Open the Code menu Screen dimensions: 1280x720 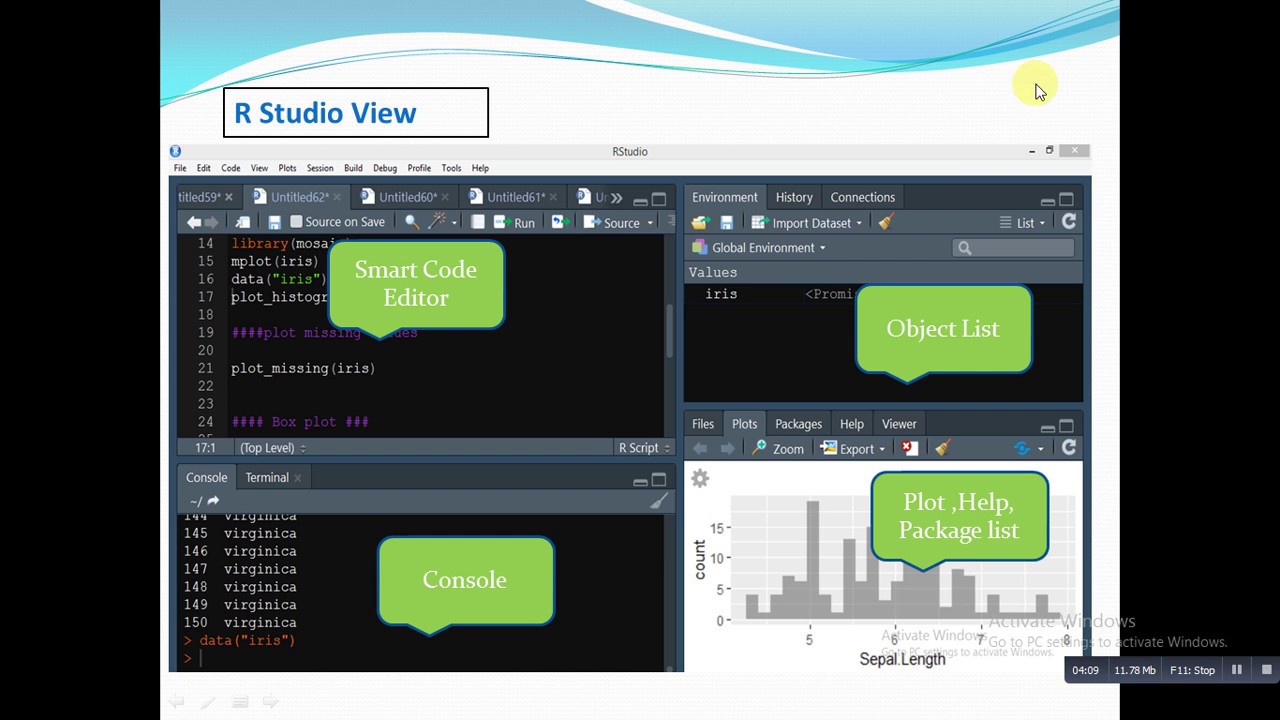[231, 168]
